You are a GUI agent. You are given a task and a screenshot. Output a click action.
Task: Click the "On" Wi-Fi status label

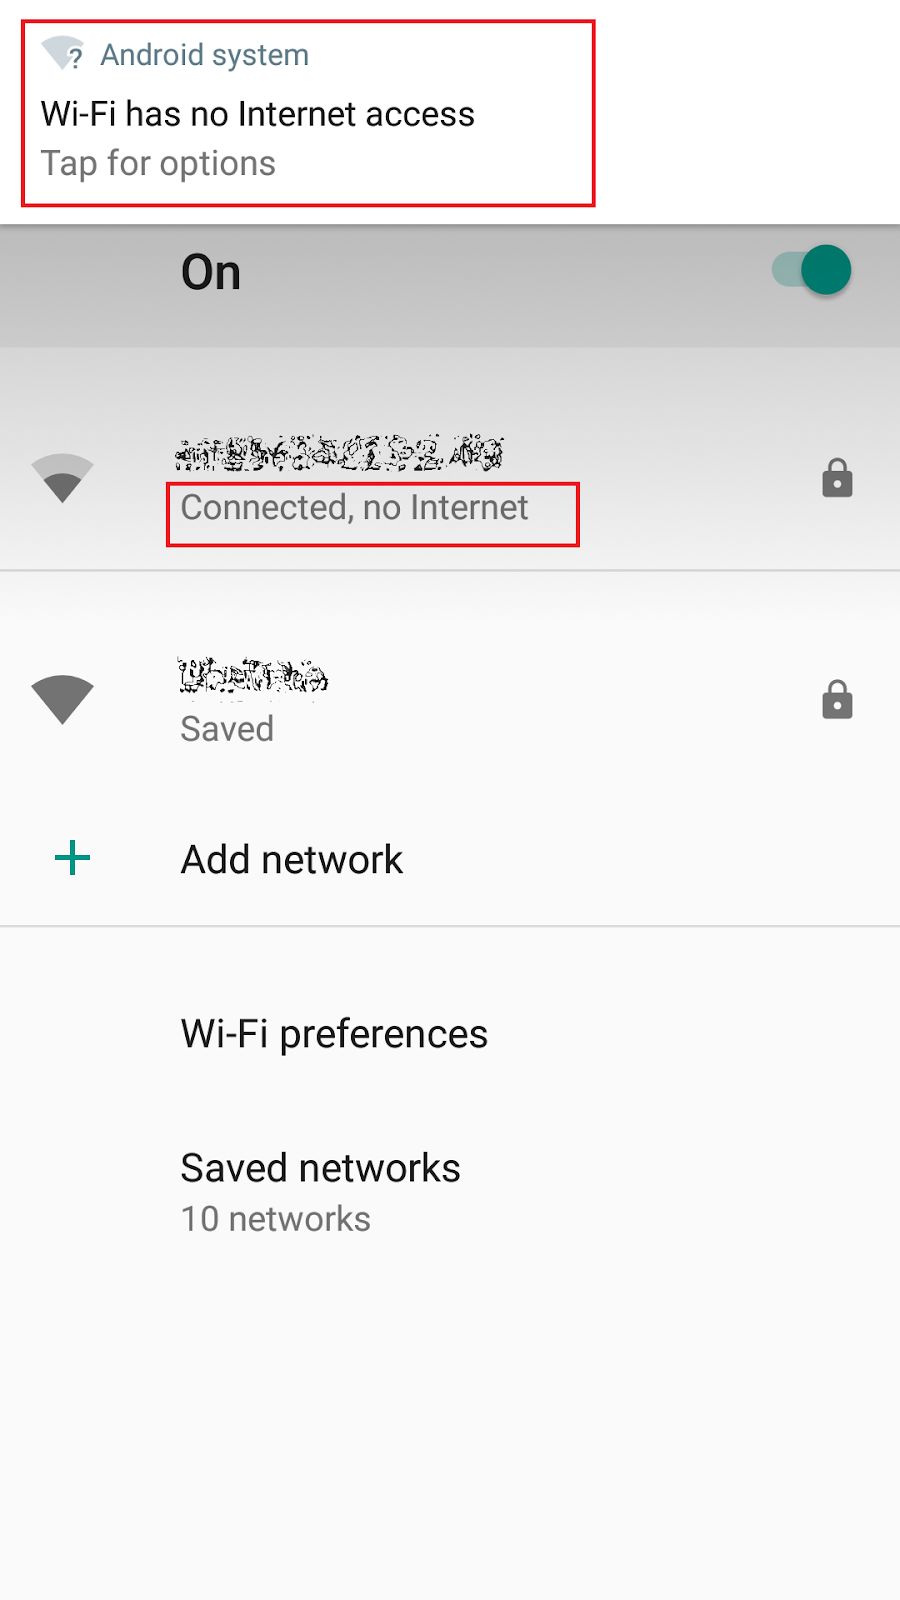pyautogui.click(x=211, y=273)
